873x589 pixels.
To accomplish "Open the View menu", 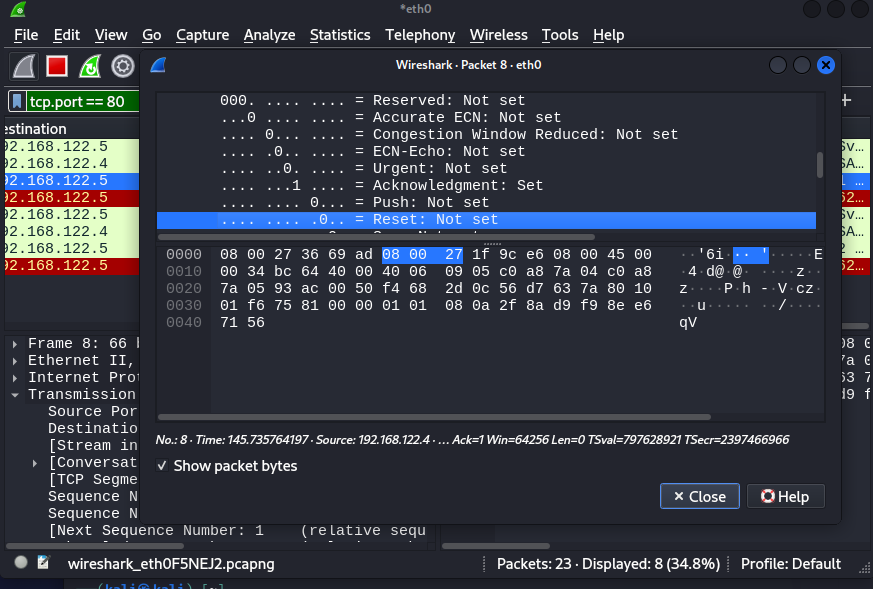I will pos(111,35).
